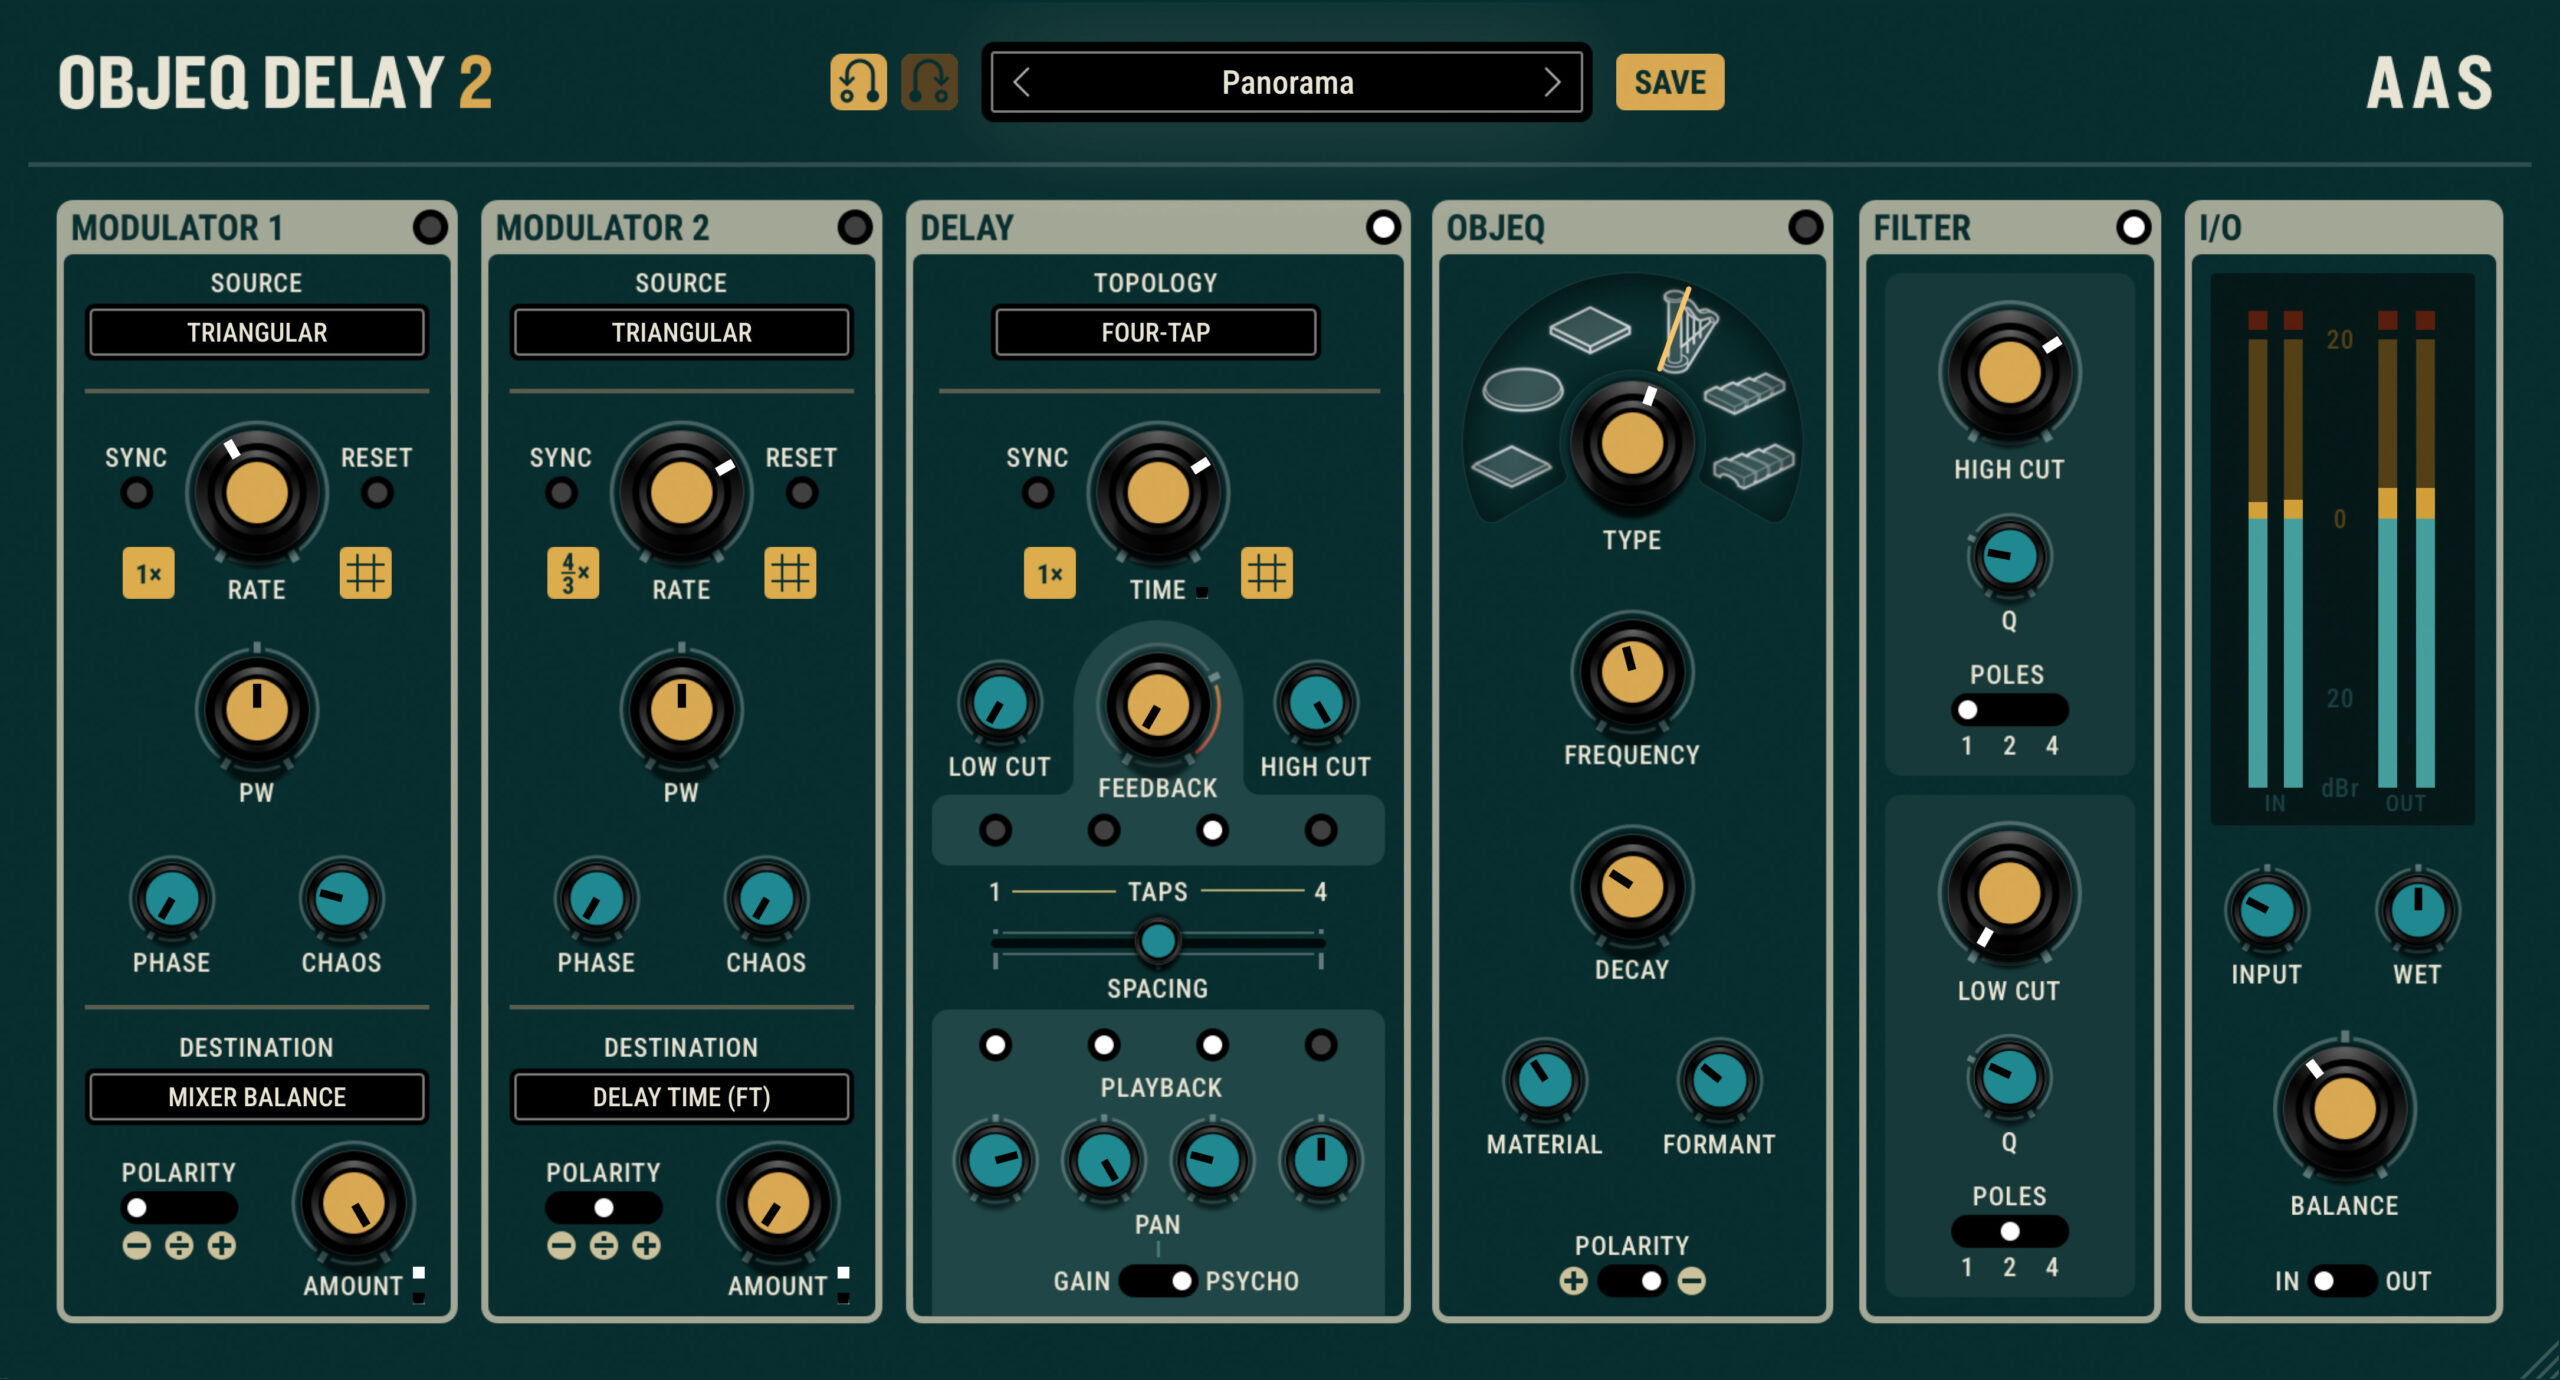Click the 1x rate multiplier icon in Modulator 1
This screenshot has height=1380, width=2560.
tap(151, 574)
